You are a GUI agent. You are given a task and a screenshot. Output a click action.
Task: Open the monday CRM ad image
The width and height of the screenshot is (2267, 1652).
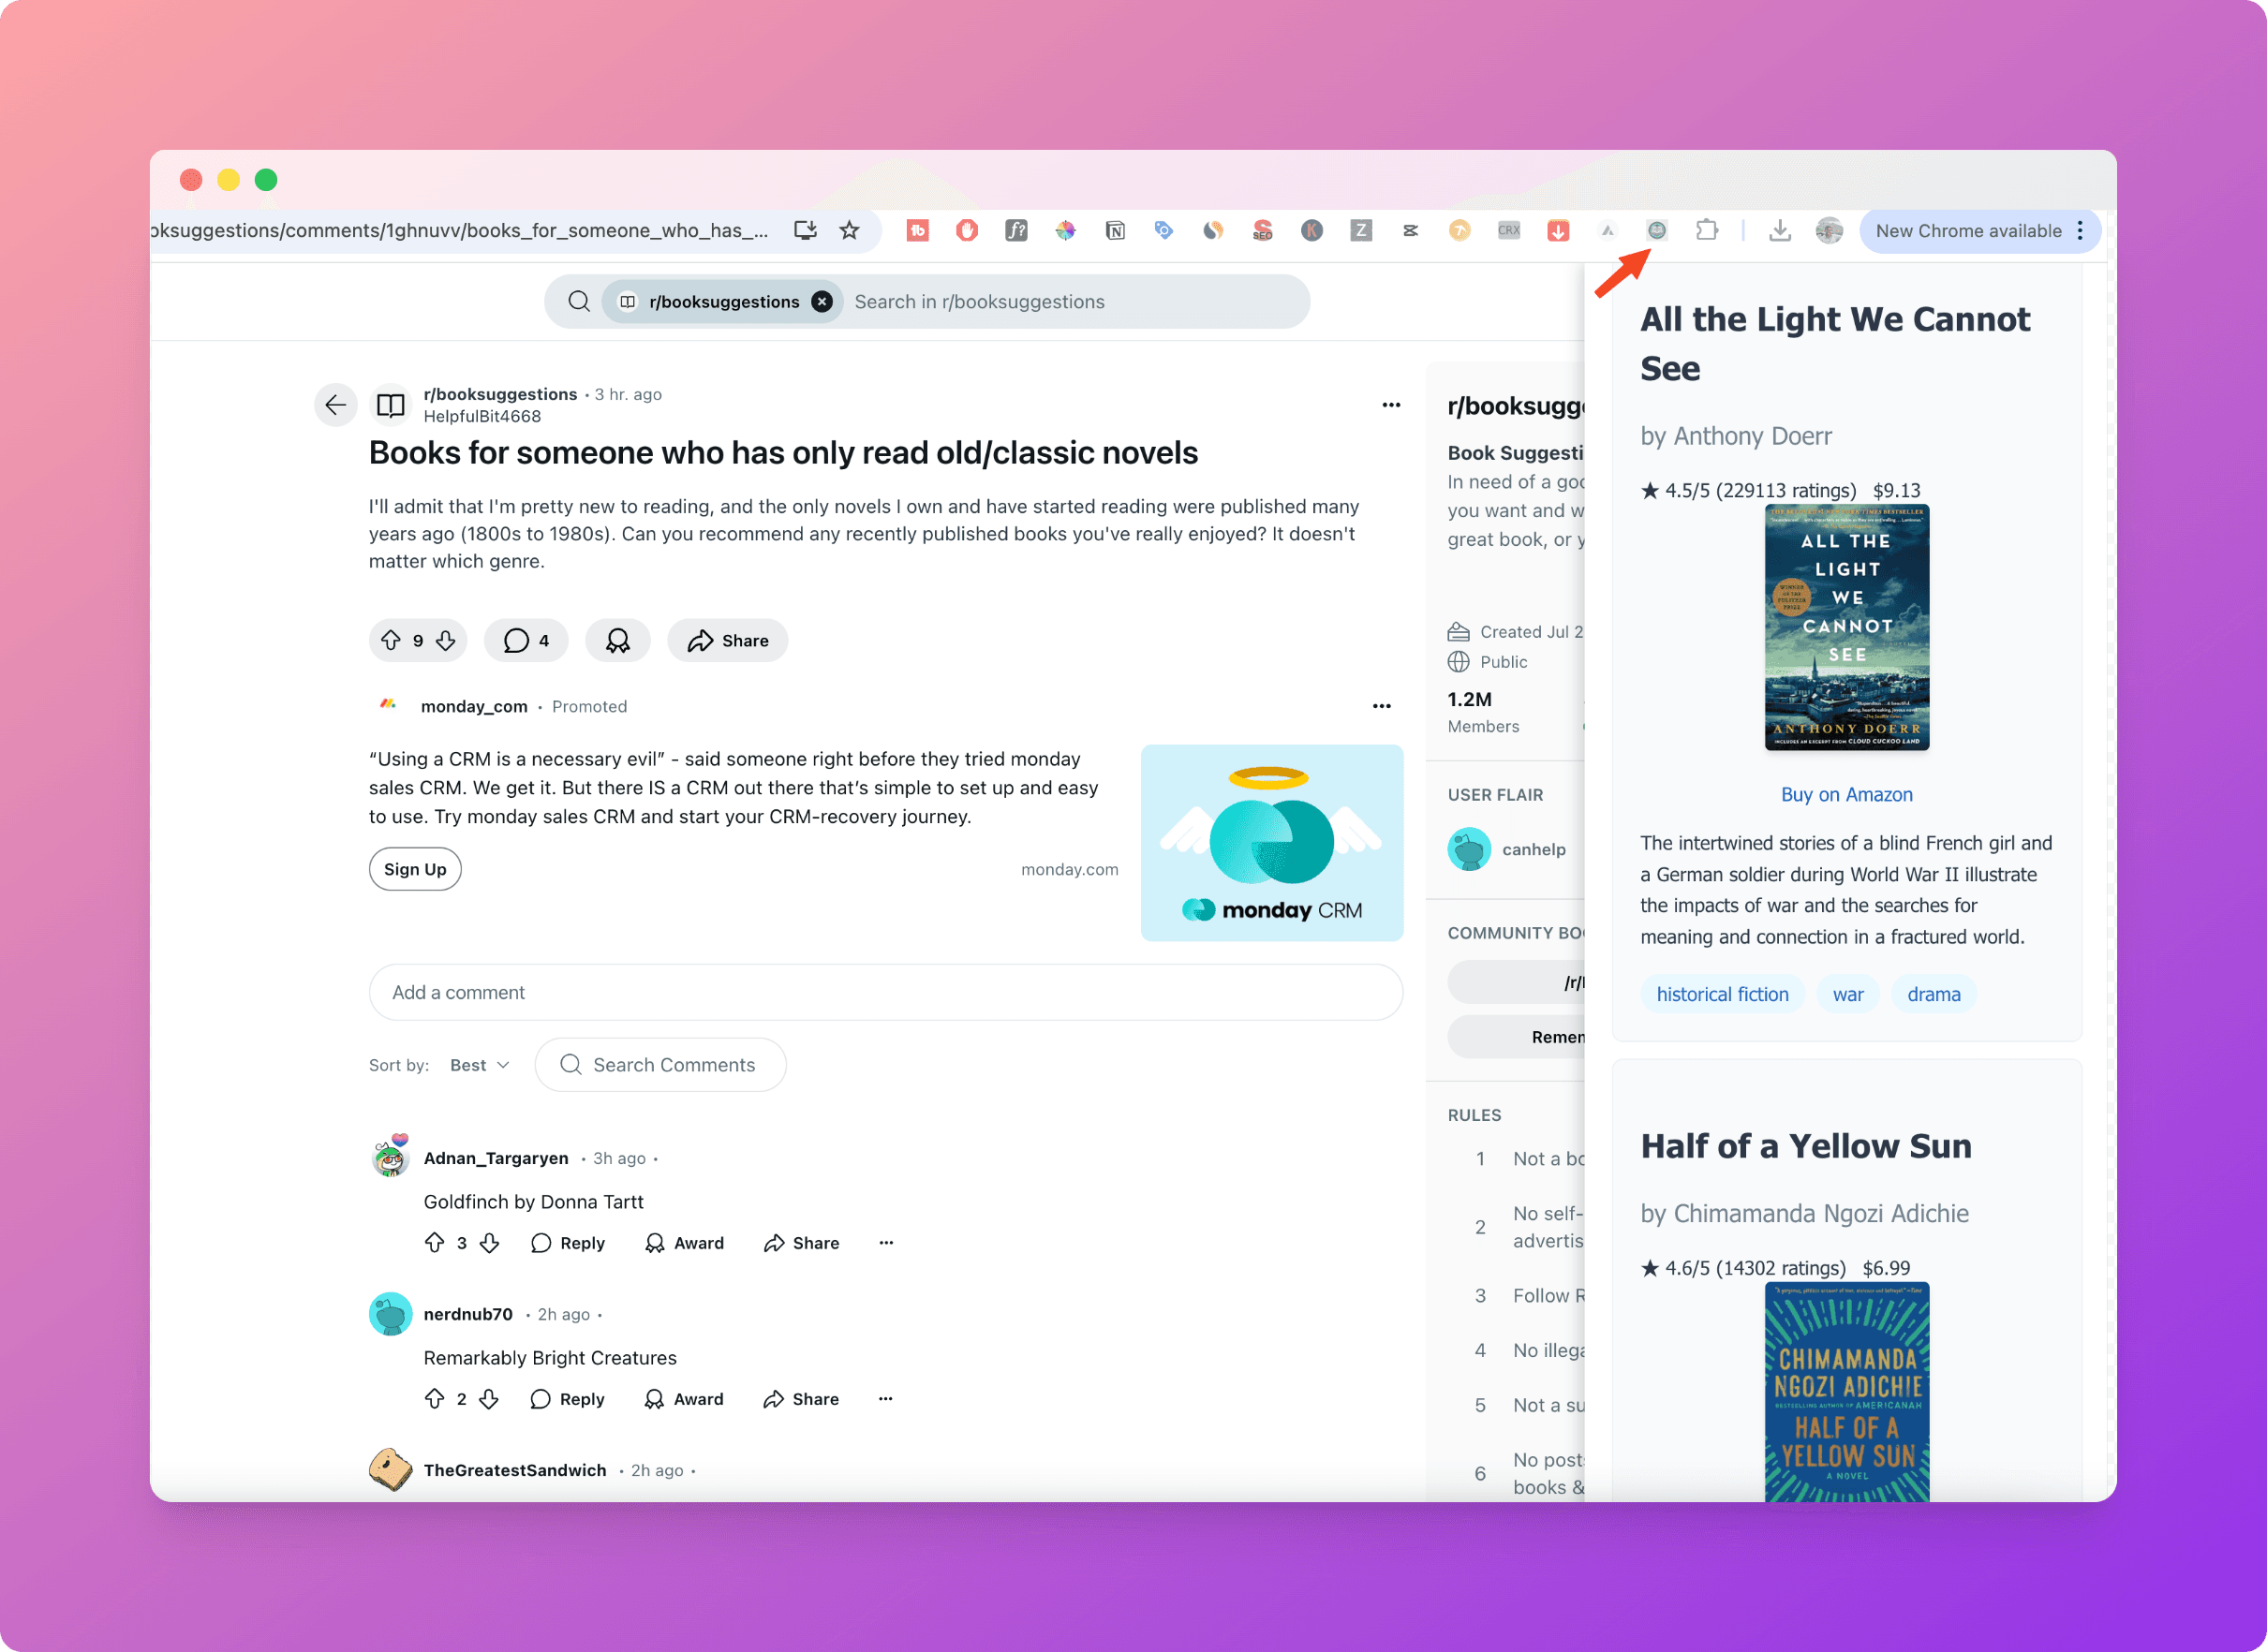pyautogui.click(x=1272, y=842)
